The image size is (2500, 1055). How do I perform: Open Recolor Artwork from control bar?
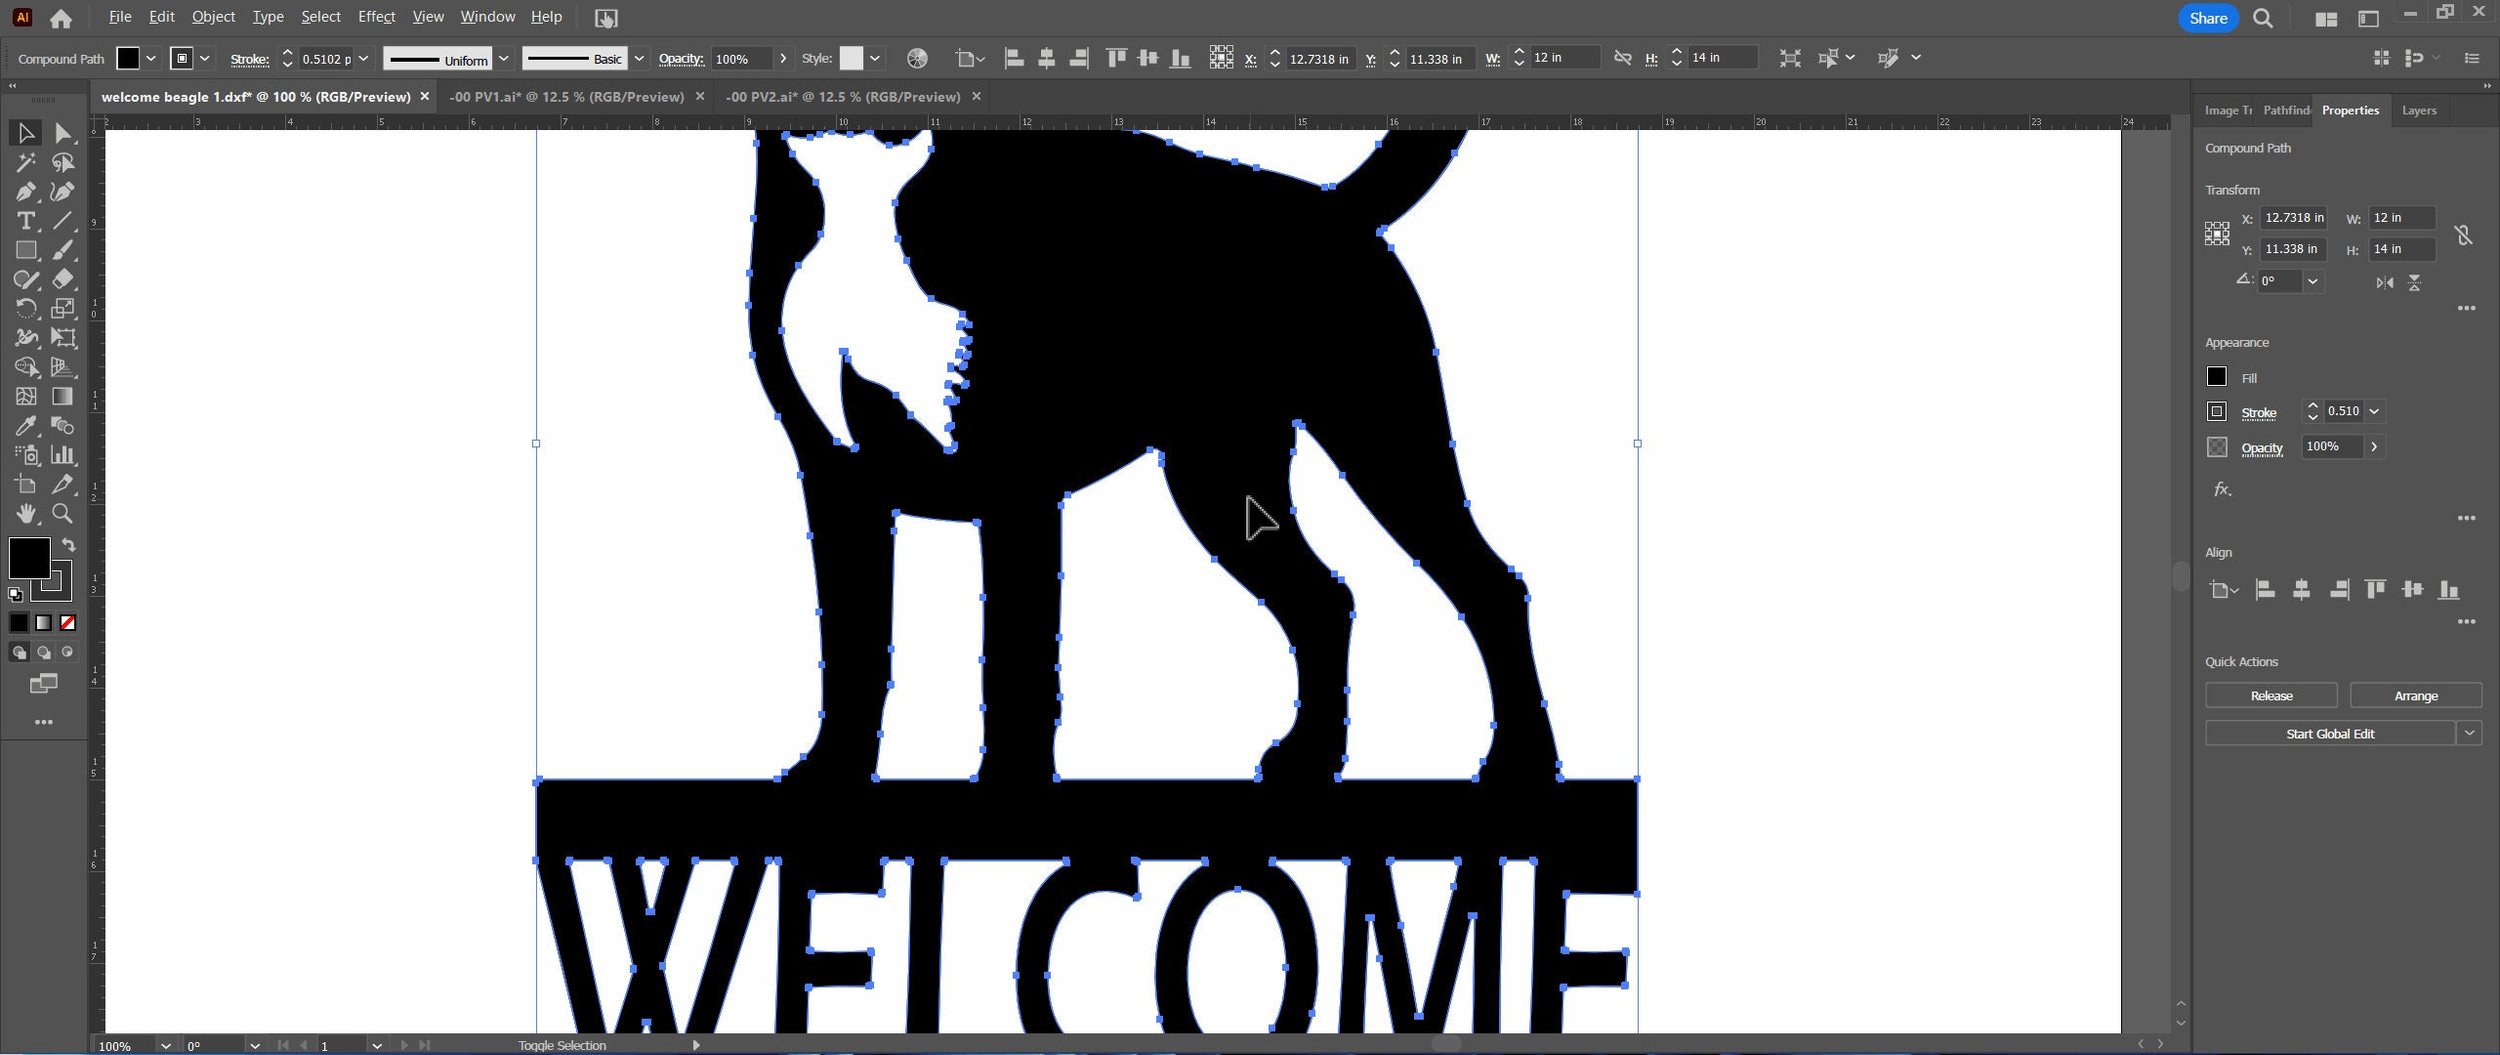pos(917,59)
